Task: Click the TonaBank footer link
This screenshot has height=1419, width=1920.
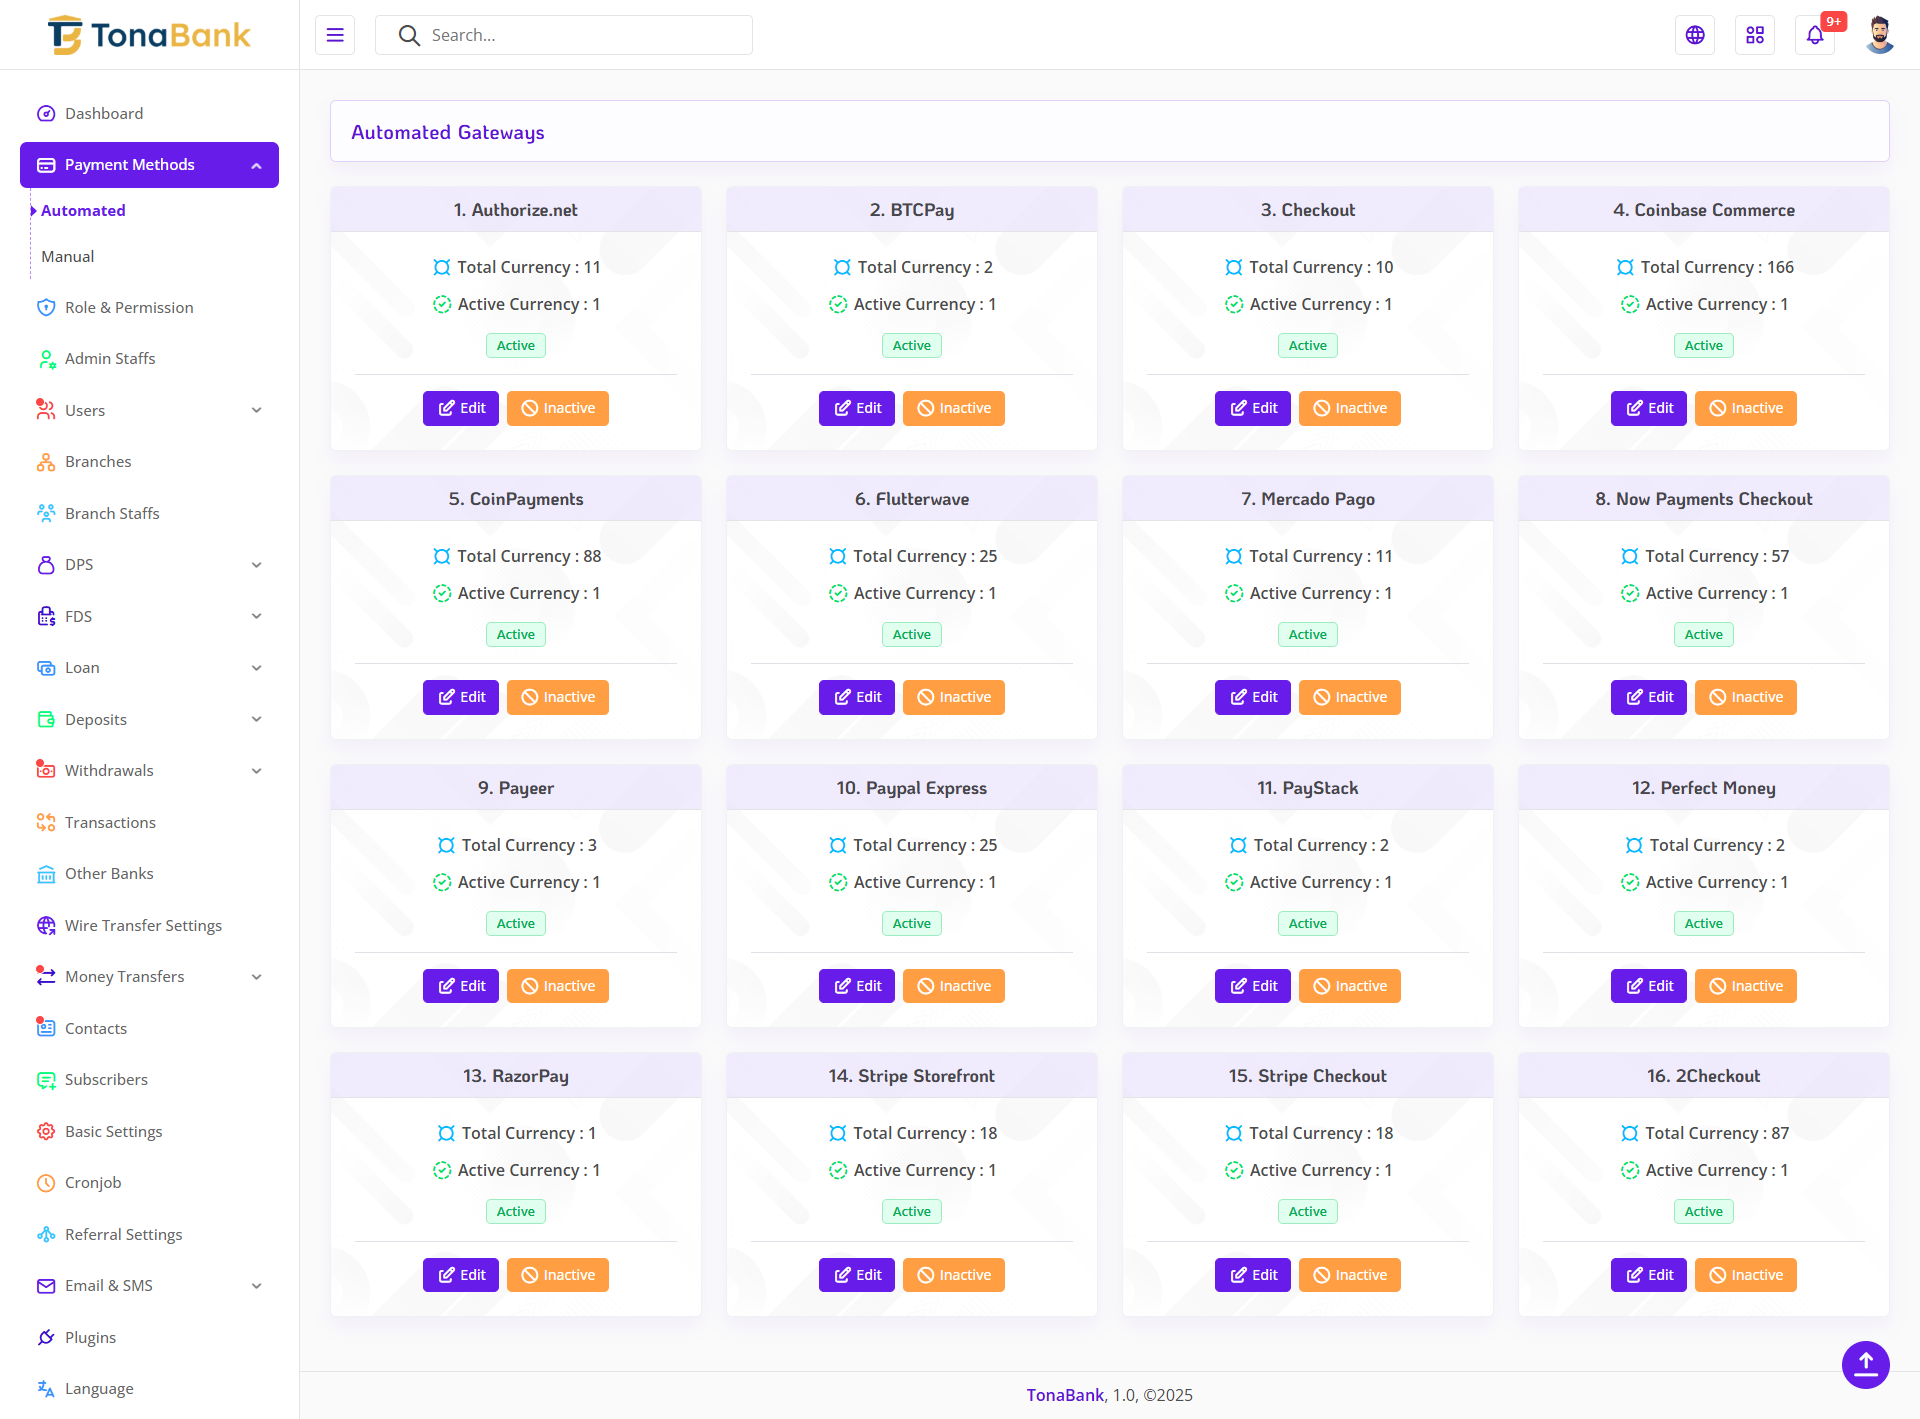Action: (x=1064, y=1395)
